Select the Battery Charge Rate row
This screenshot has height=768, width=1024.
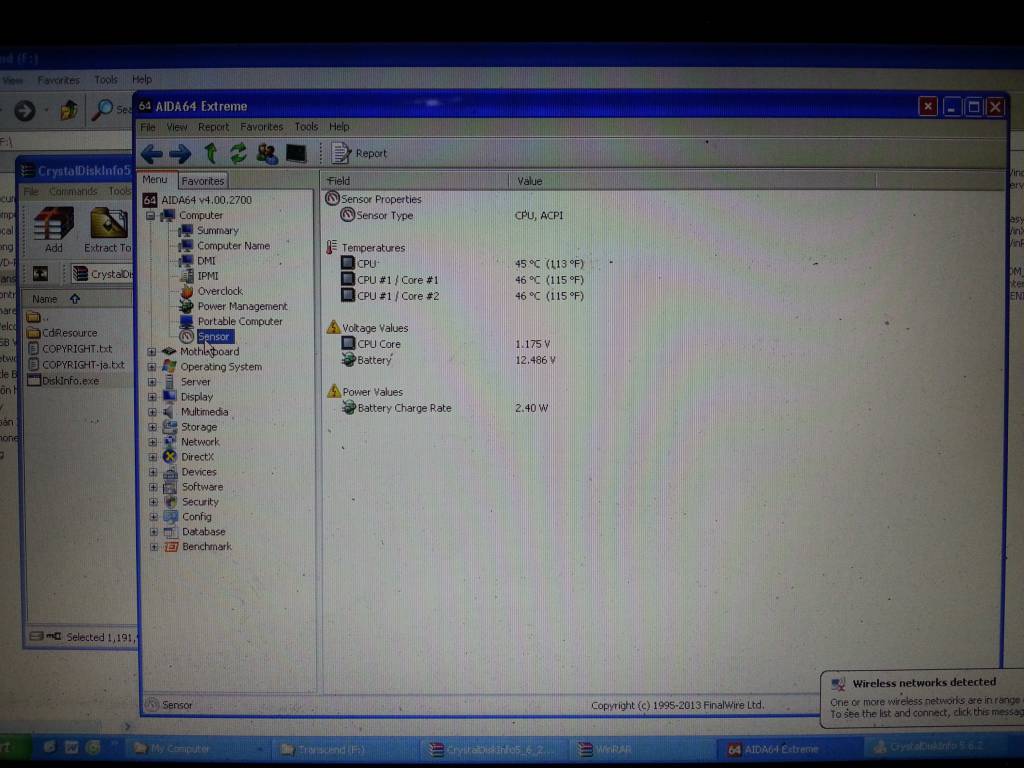tap(445, 408)
